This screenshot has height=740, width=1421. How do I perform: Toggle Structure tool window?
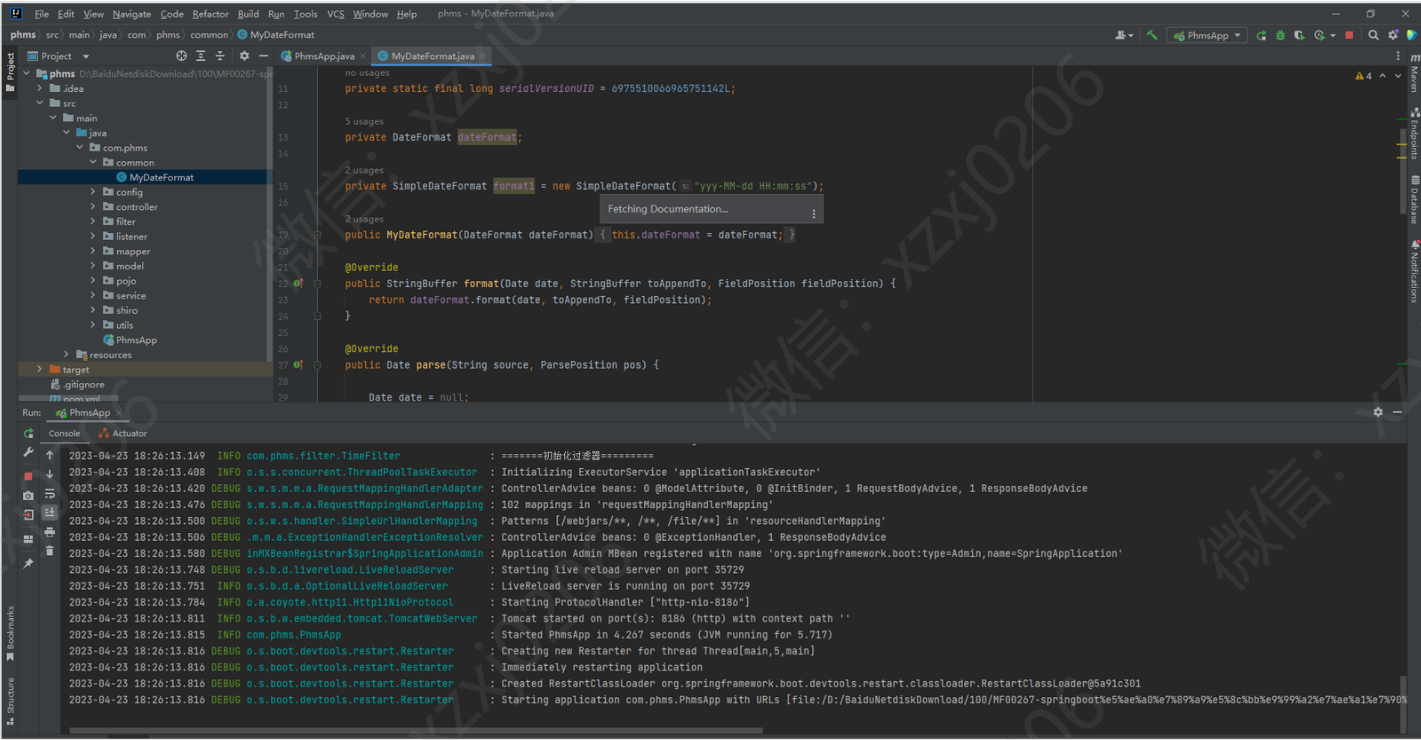point(10,700)
